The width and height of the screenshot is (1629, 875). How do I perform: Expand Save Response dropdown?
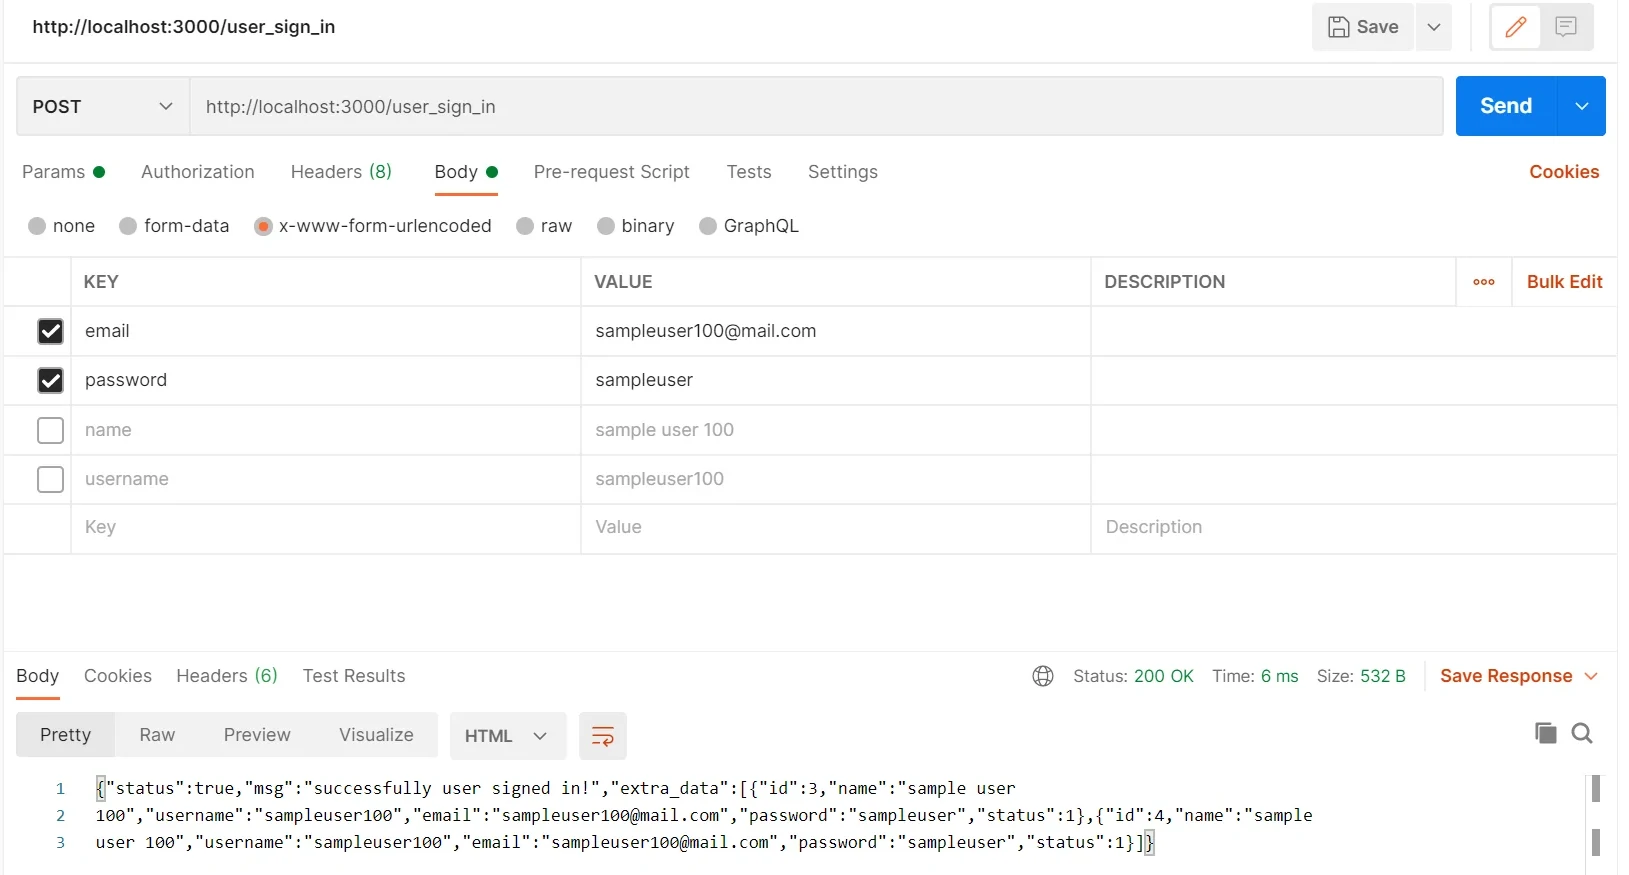click(1591, 676)
